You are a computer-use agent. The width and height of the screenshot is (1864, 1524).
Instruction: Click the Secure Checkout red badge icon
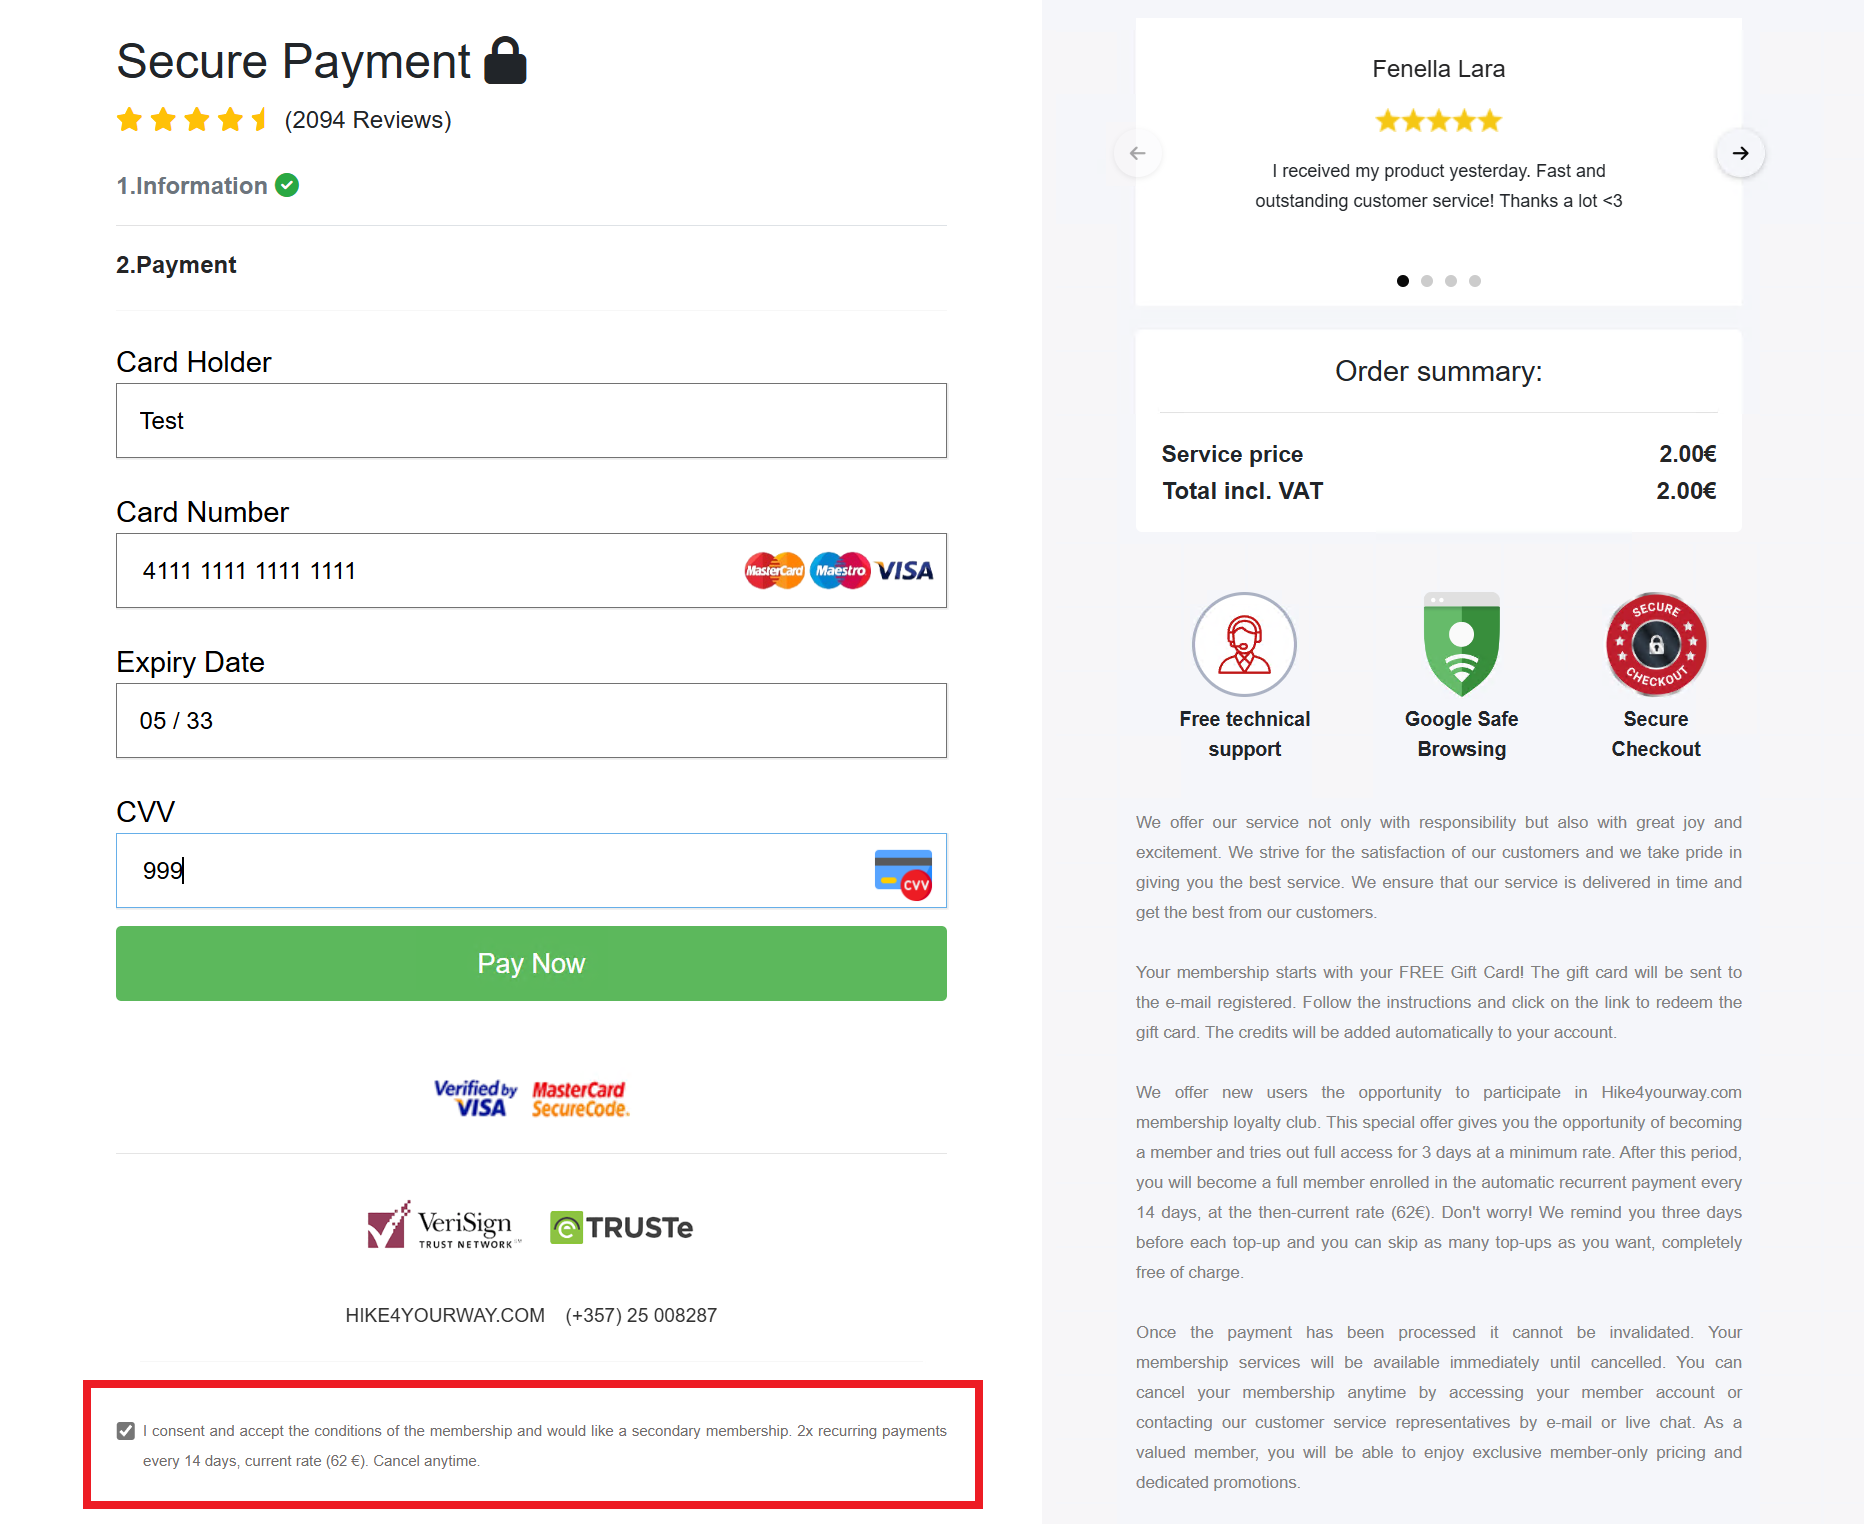(1656, 645)
